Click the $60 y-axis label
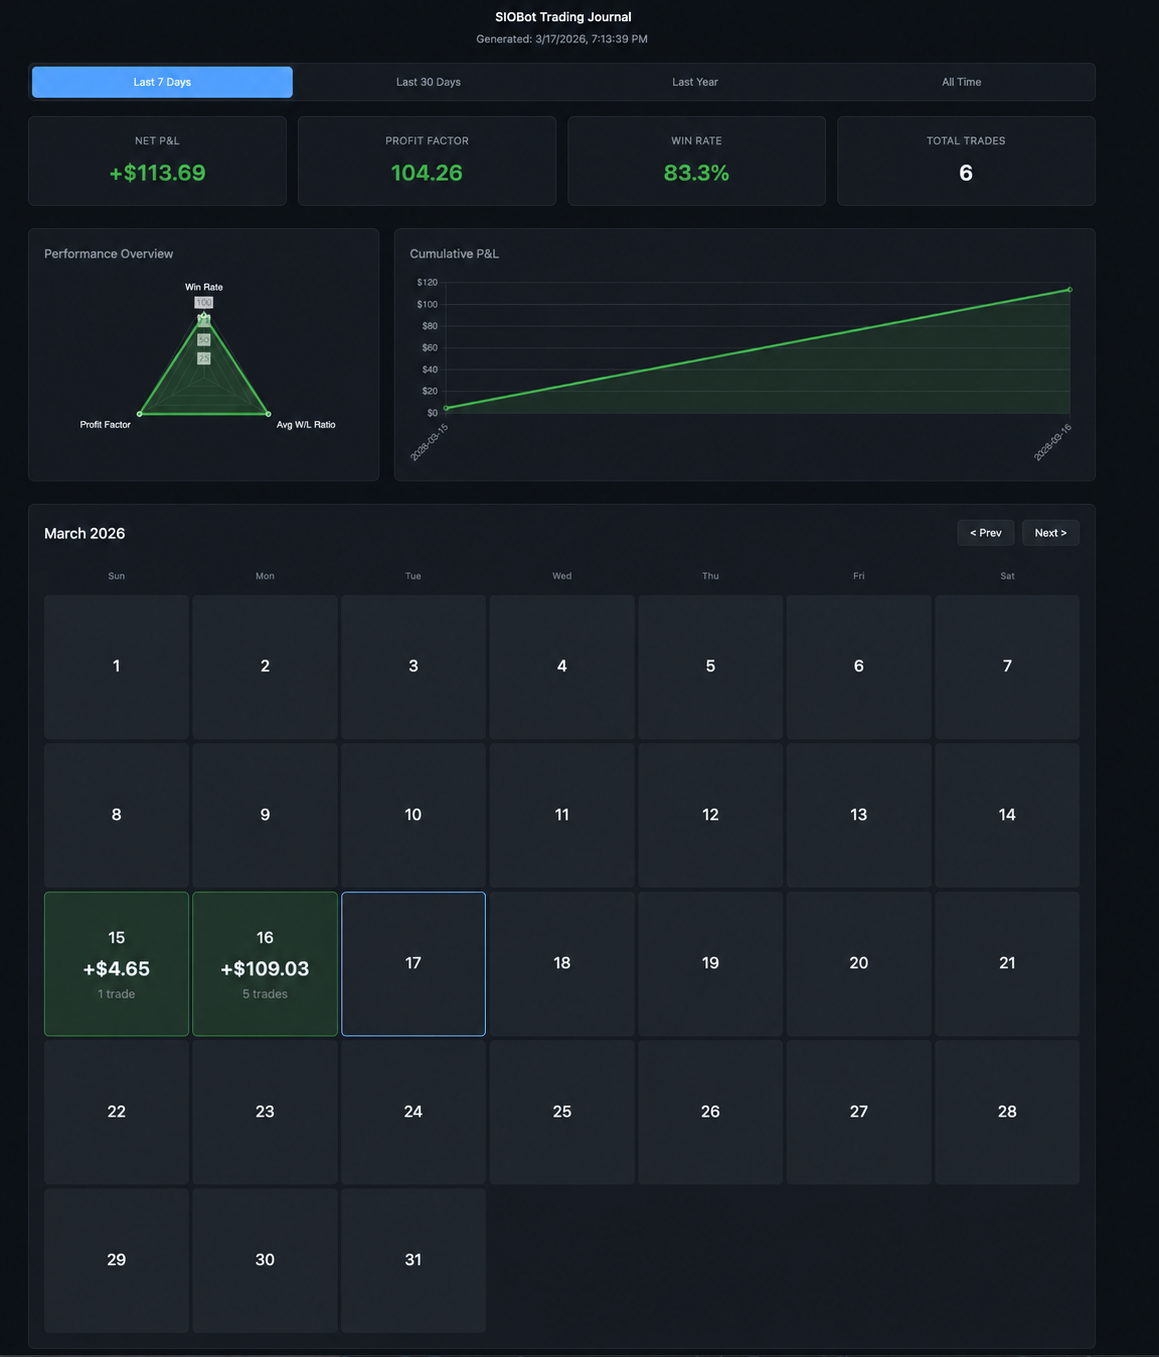 [429, 348]
